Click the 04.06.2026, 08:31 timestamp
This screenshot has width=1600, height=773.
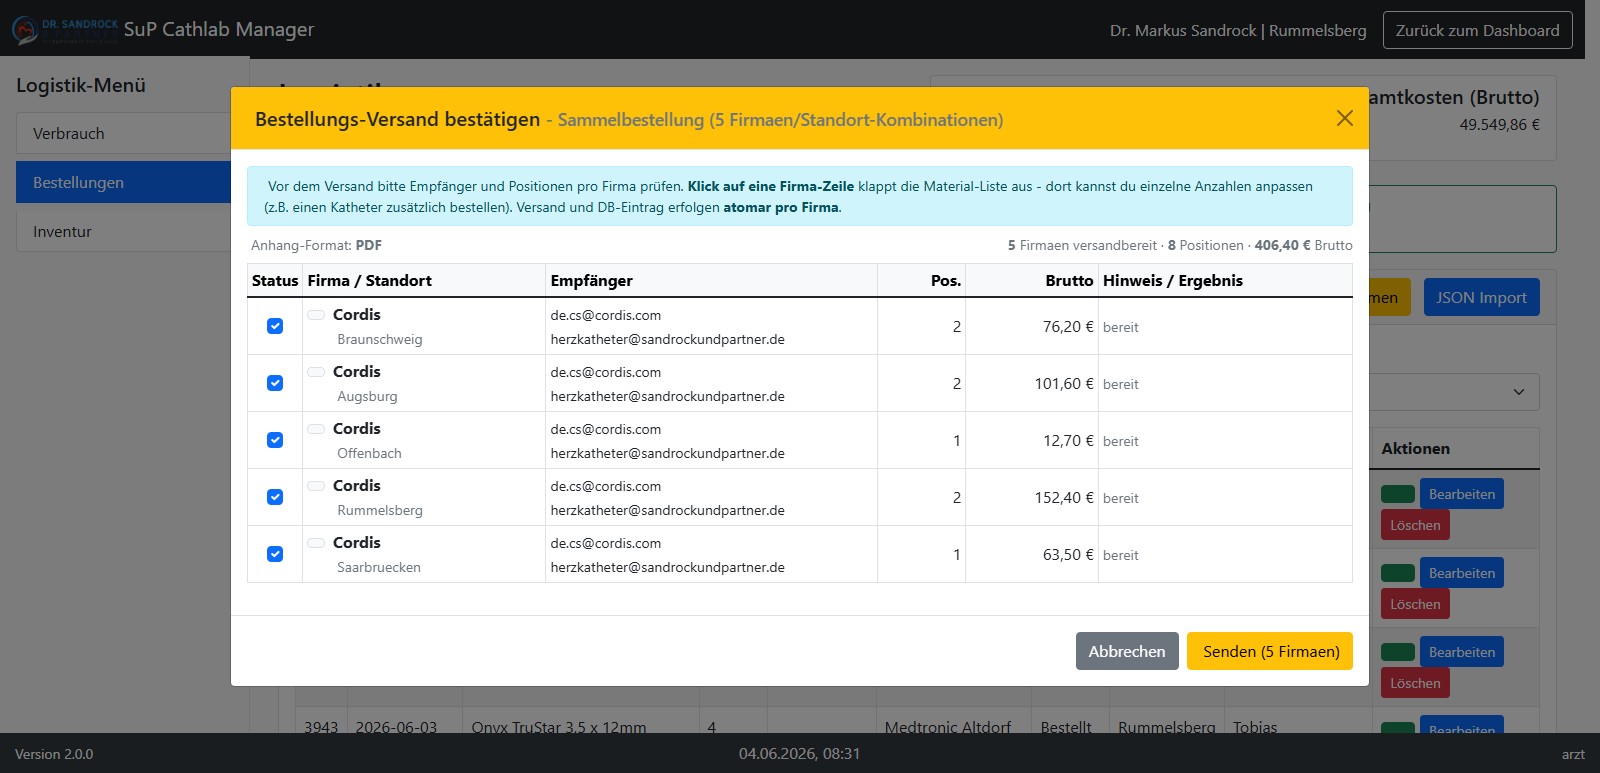coord(799,753)
